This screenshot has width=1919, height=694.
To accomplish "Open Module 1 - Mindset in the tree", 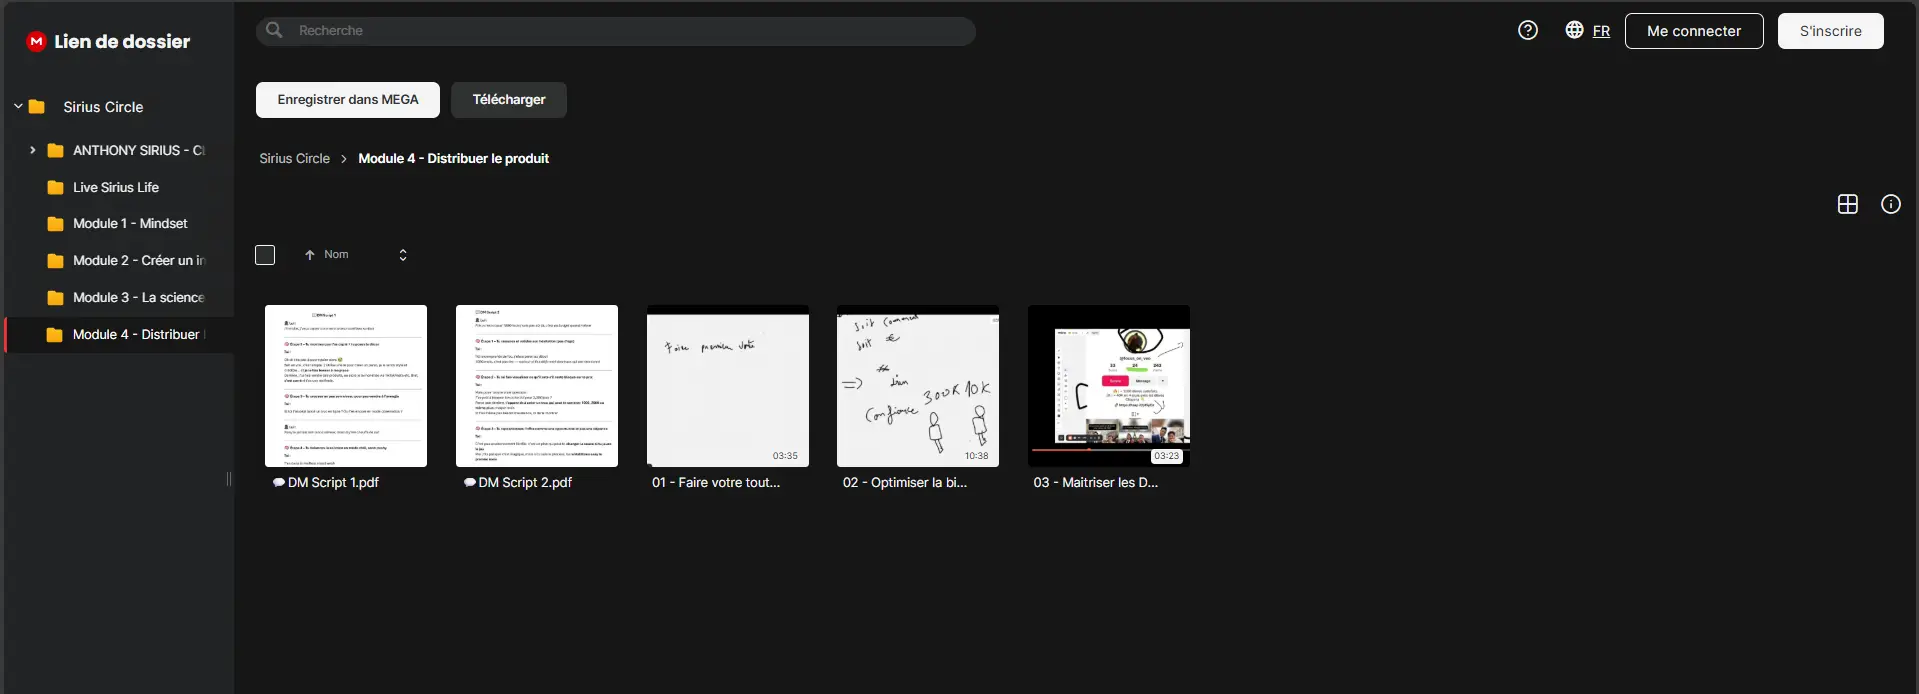I will [130, 224].
